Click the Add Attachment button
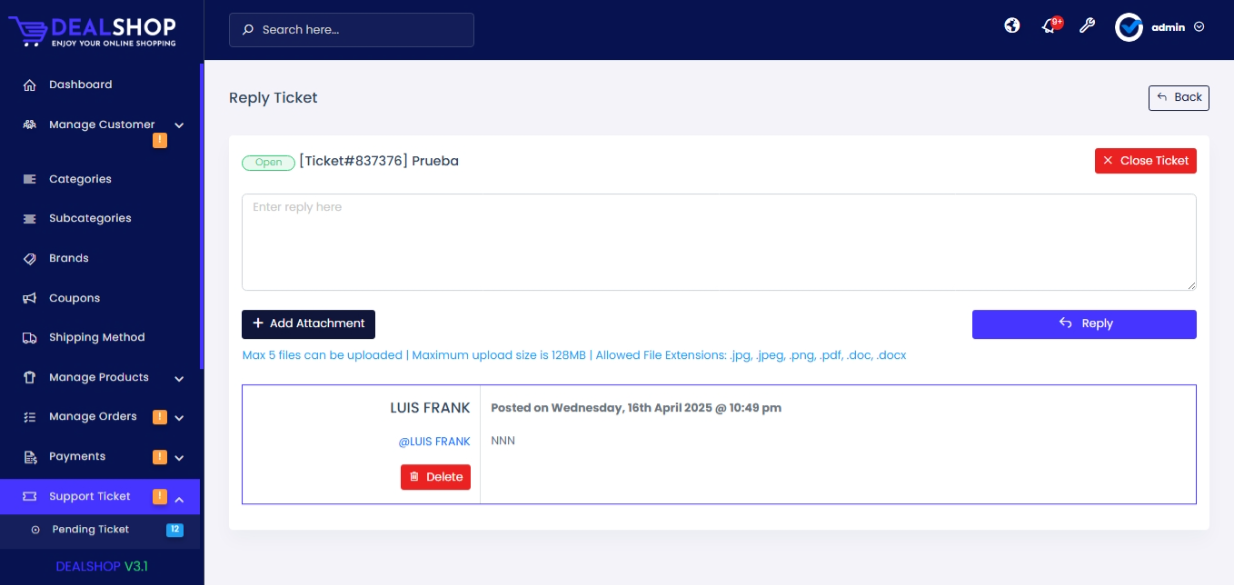The image size is (1234, 585). (308, 324)
